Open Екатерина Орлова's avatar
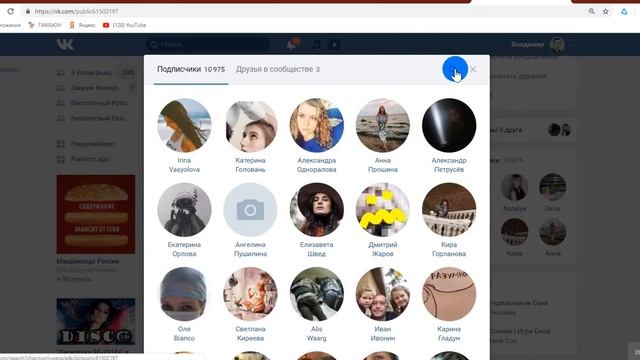The image size is (640, 360). 184,209
